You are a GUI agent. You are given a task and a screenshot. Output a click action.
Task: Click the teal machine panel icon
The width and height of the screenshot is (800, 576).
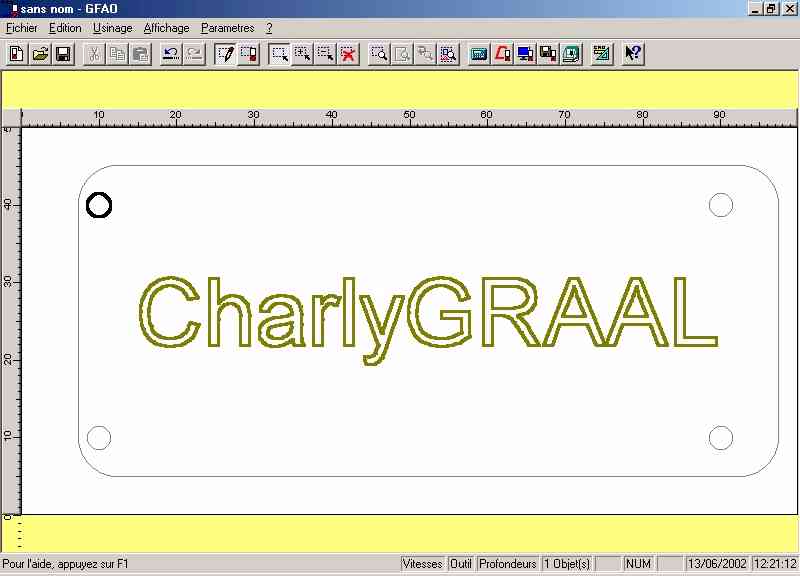[x=479, y=54]
